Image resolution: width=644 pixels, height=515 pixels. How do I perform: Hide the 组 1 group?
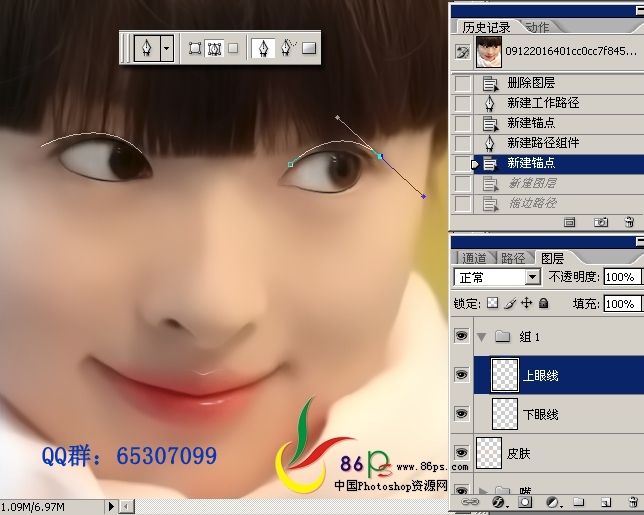point(461,336)
